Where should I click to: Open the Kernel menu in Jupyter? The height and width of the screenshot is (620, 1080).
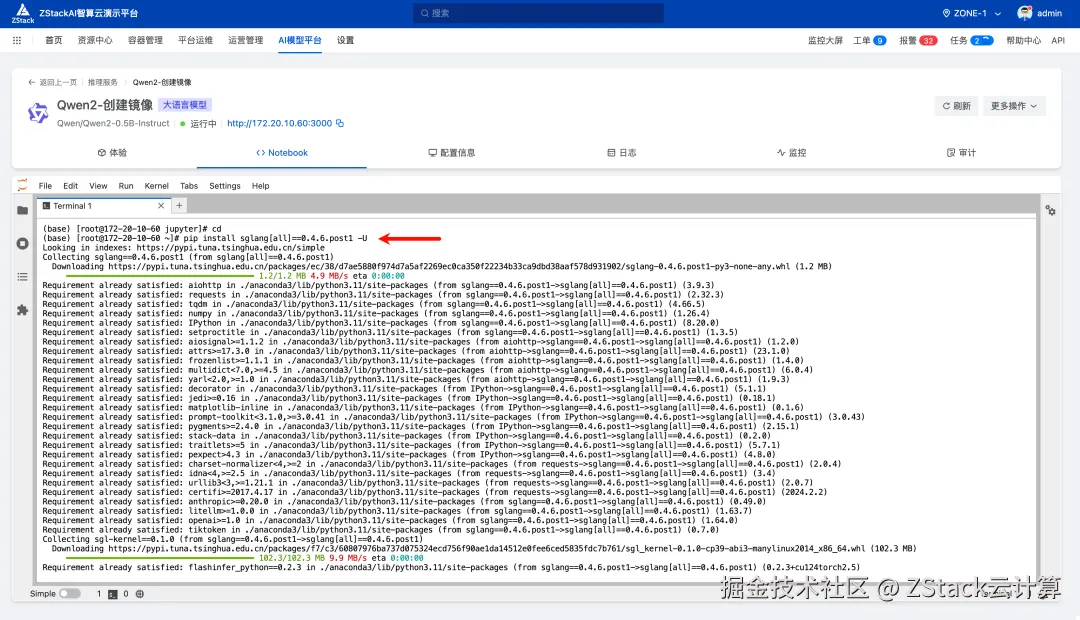156,185
